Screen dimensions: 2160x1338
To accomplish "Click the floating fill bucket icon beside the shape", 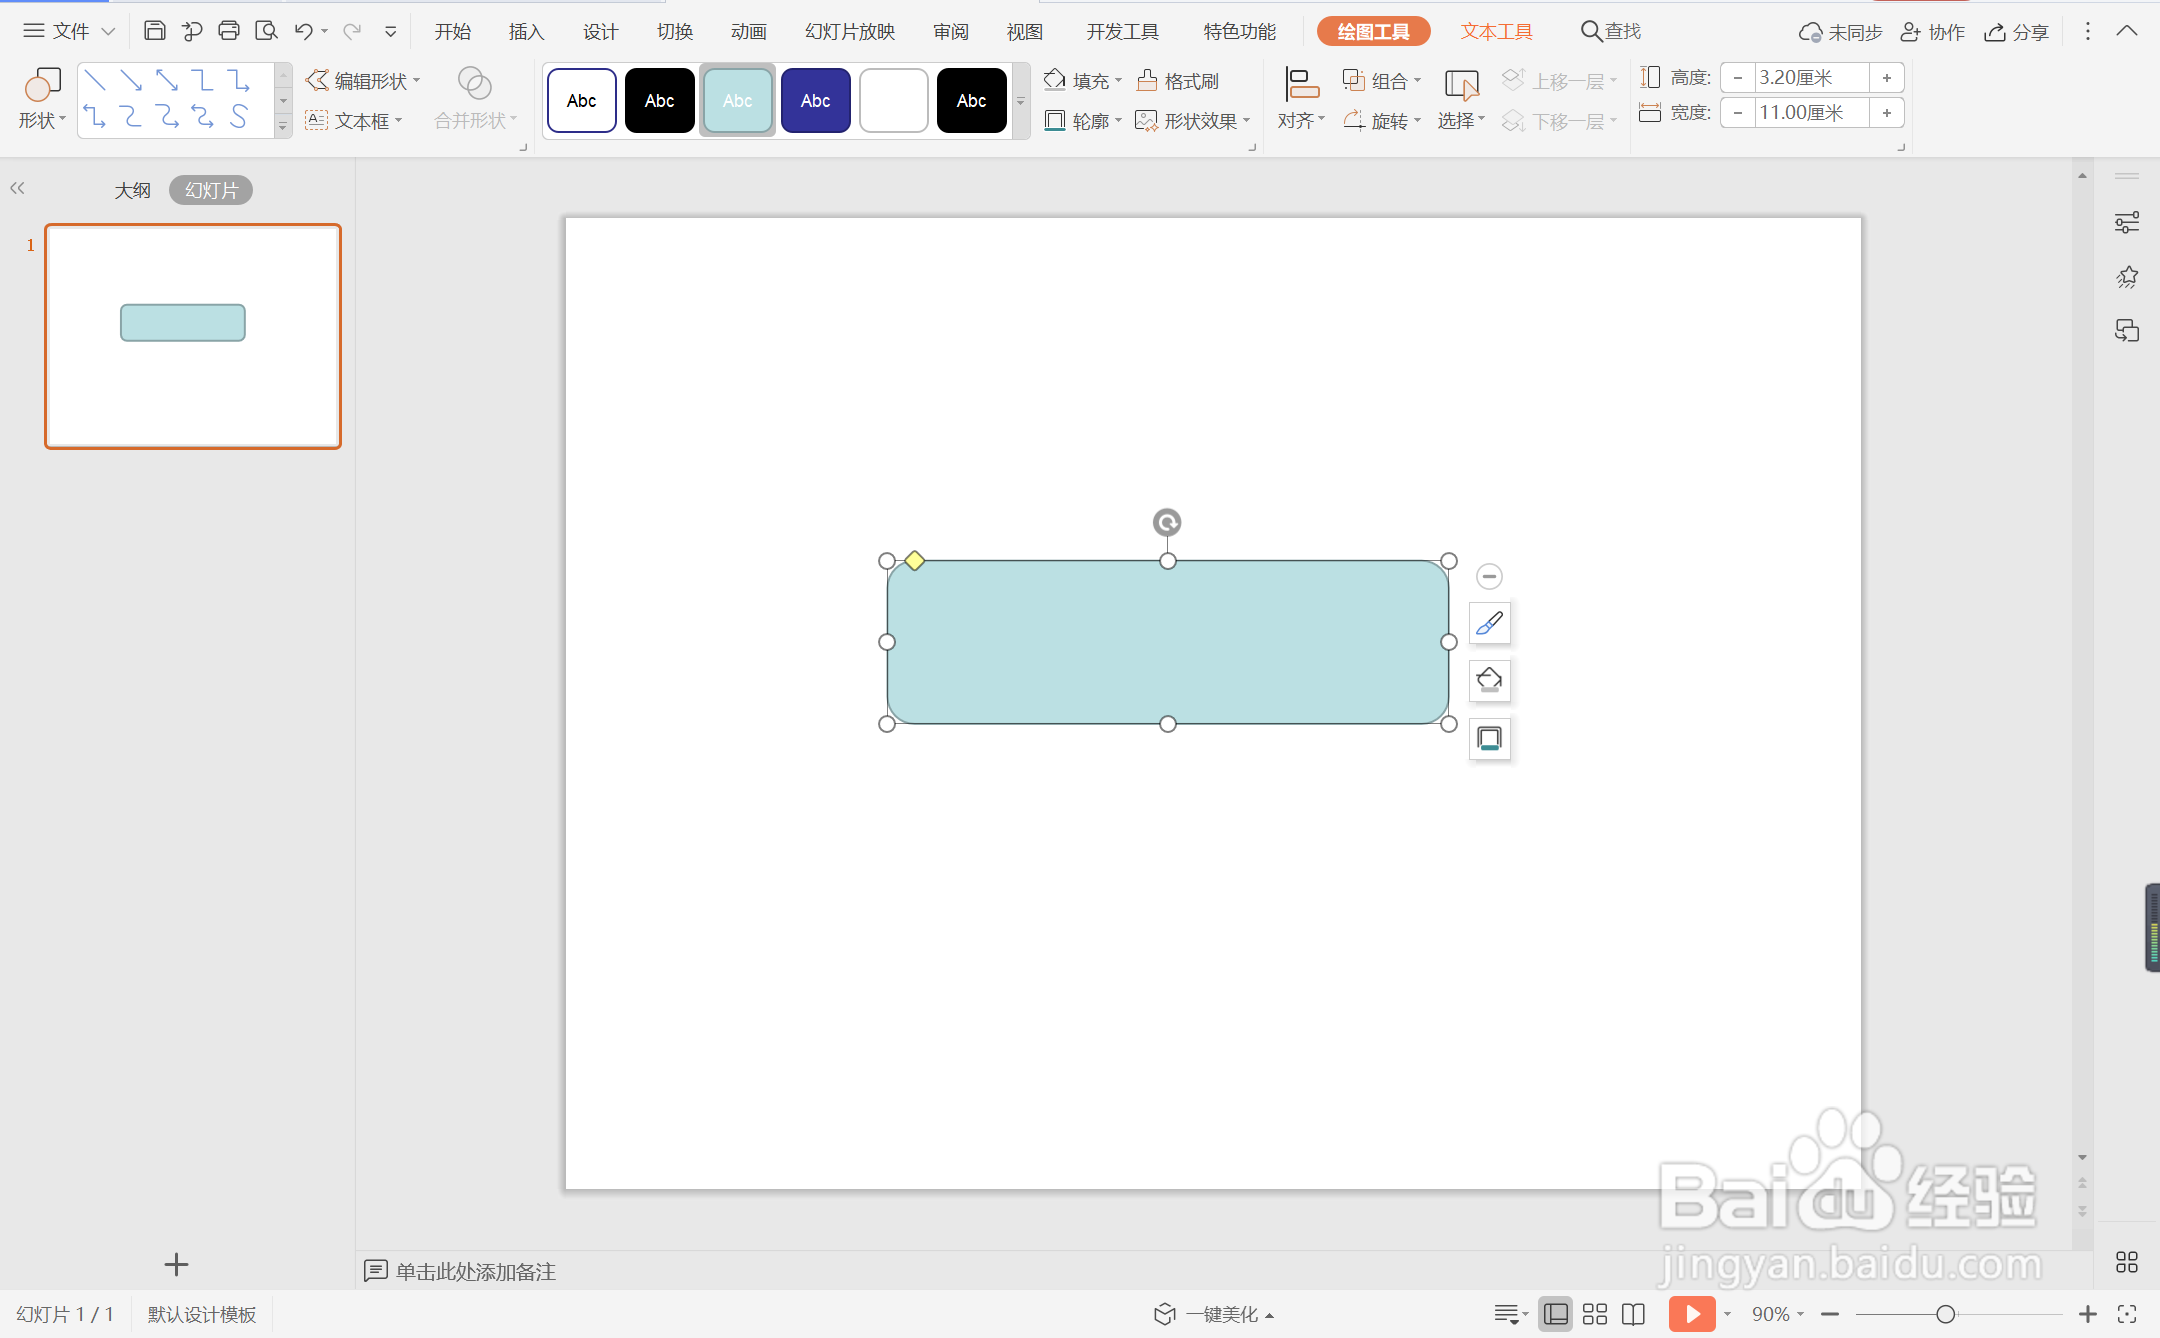I will click(1489, 681).
